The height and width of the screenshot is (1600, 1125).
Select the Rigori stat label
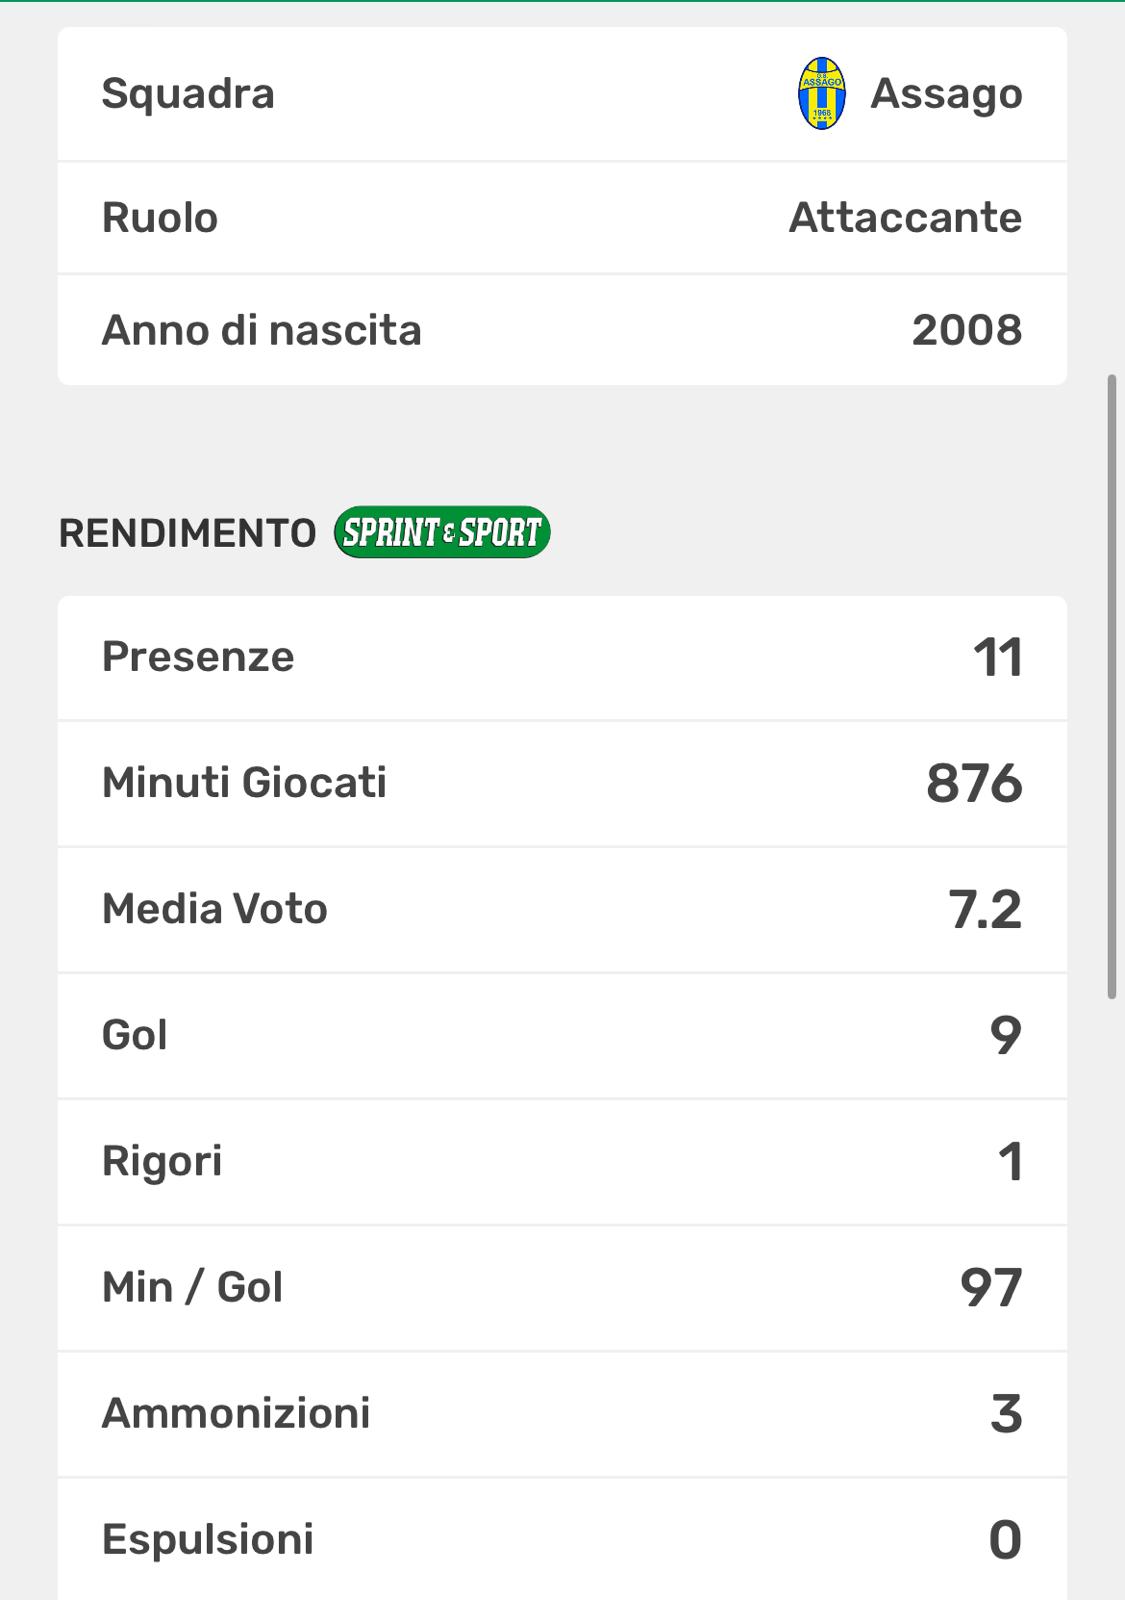coord(162,1161)
